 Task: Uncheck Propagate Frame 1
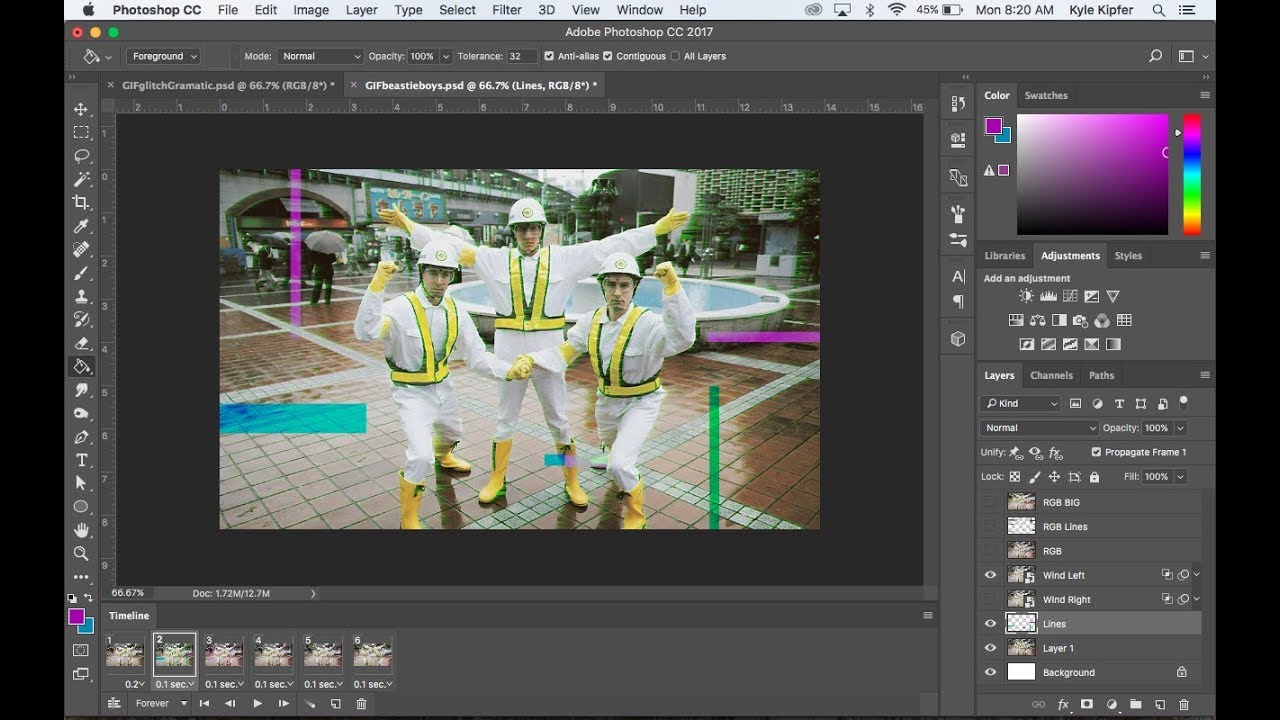[1096, 452]
